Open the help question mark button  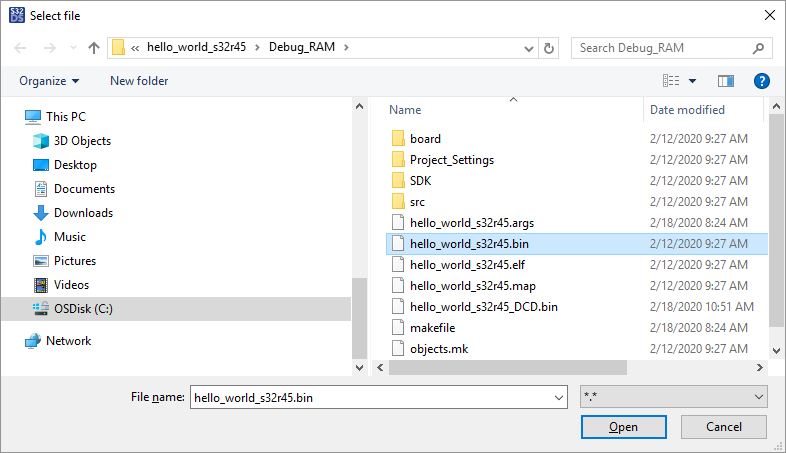pos(761,81)
